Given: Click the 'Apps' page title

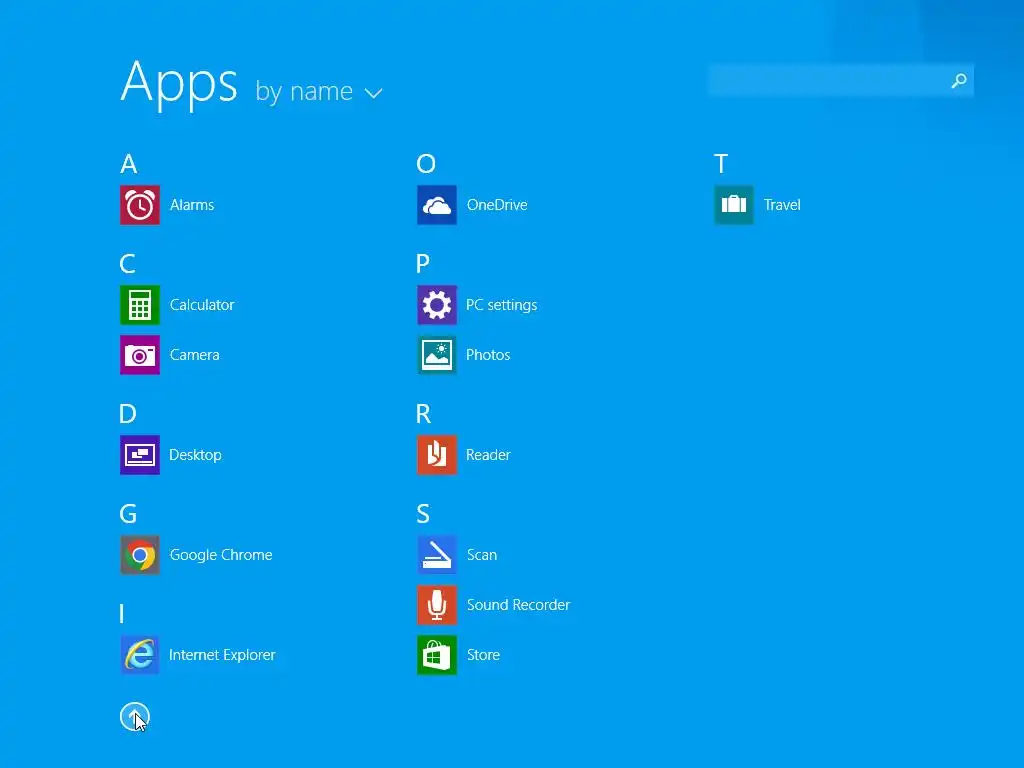Looking at the screenshot, I should click(x=179, y=84).
